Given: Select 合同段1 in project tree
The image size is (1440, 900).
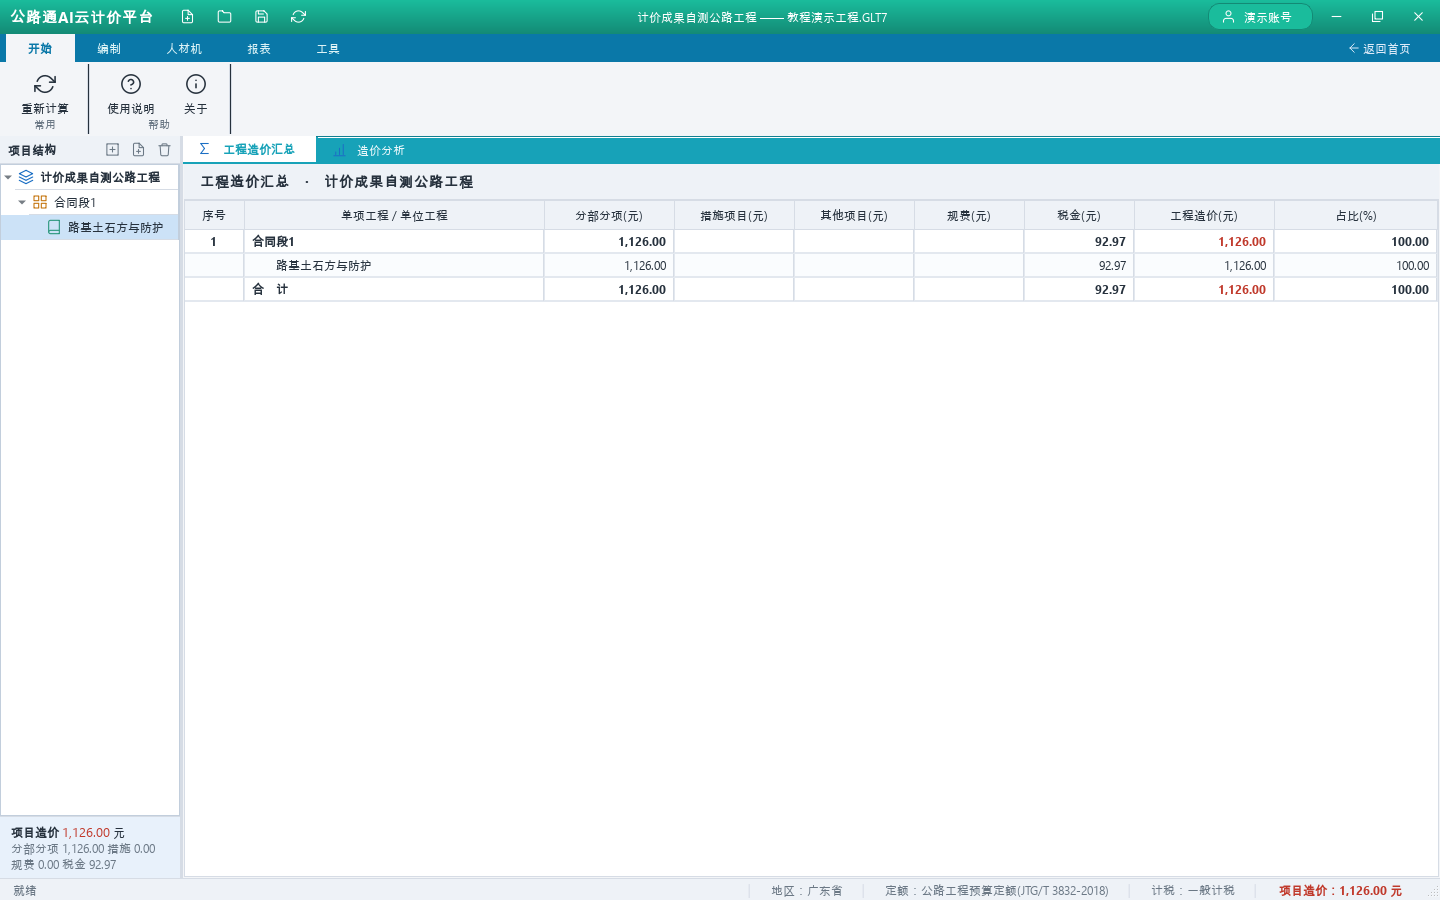Looking at the screenshot, I should [75, 202].
